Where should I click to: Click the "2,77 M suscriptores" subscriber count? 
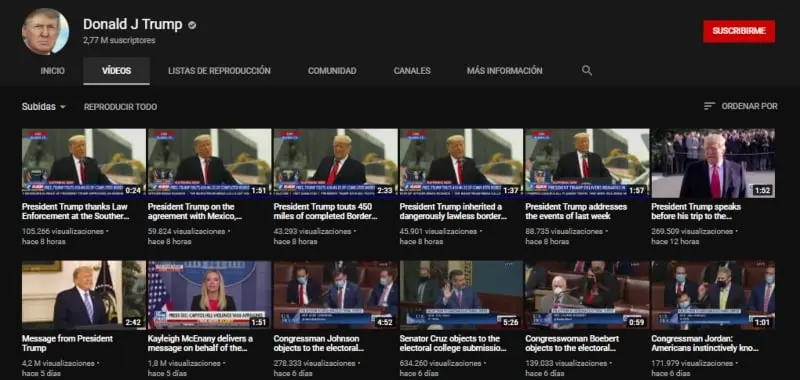[119, 40]
